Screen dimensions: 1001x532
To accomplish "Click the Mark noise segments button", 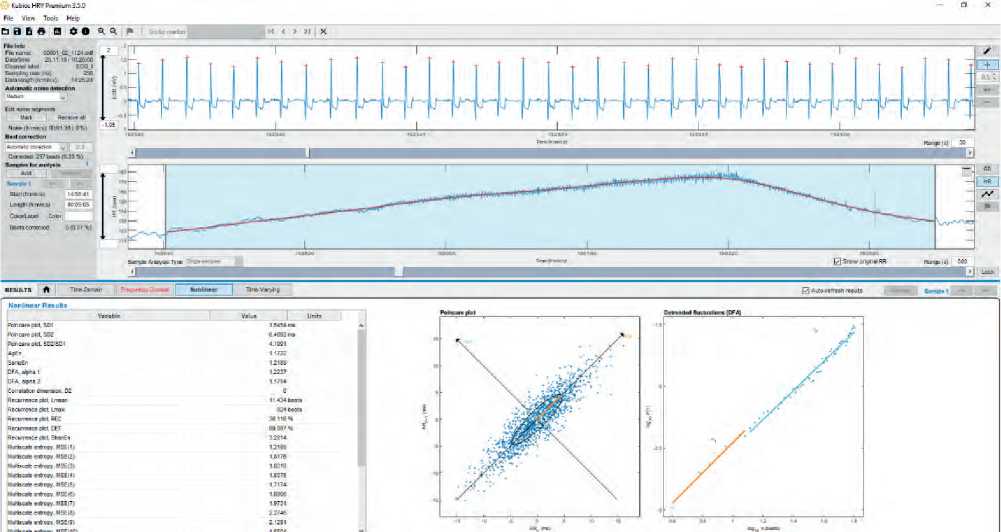I will coord(26,118).
